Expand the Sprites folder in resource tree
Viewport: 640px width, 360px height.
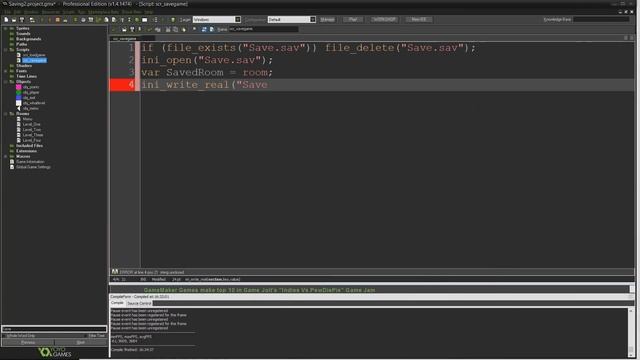pos(5,29)
